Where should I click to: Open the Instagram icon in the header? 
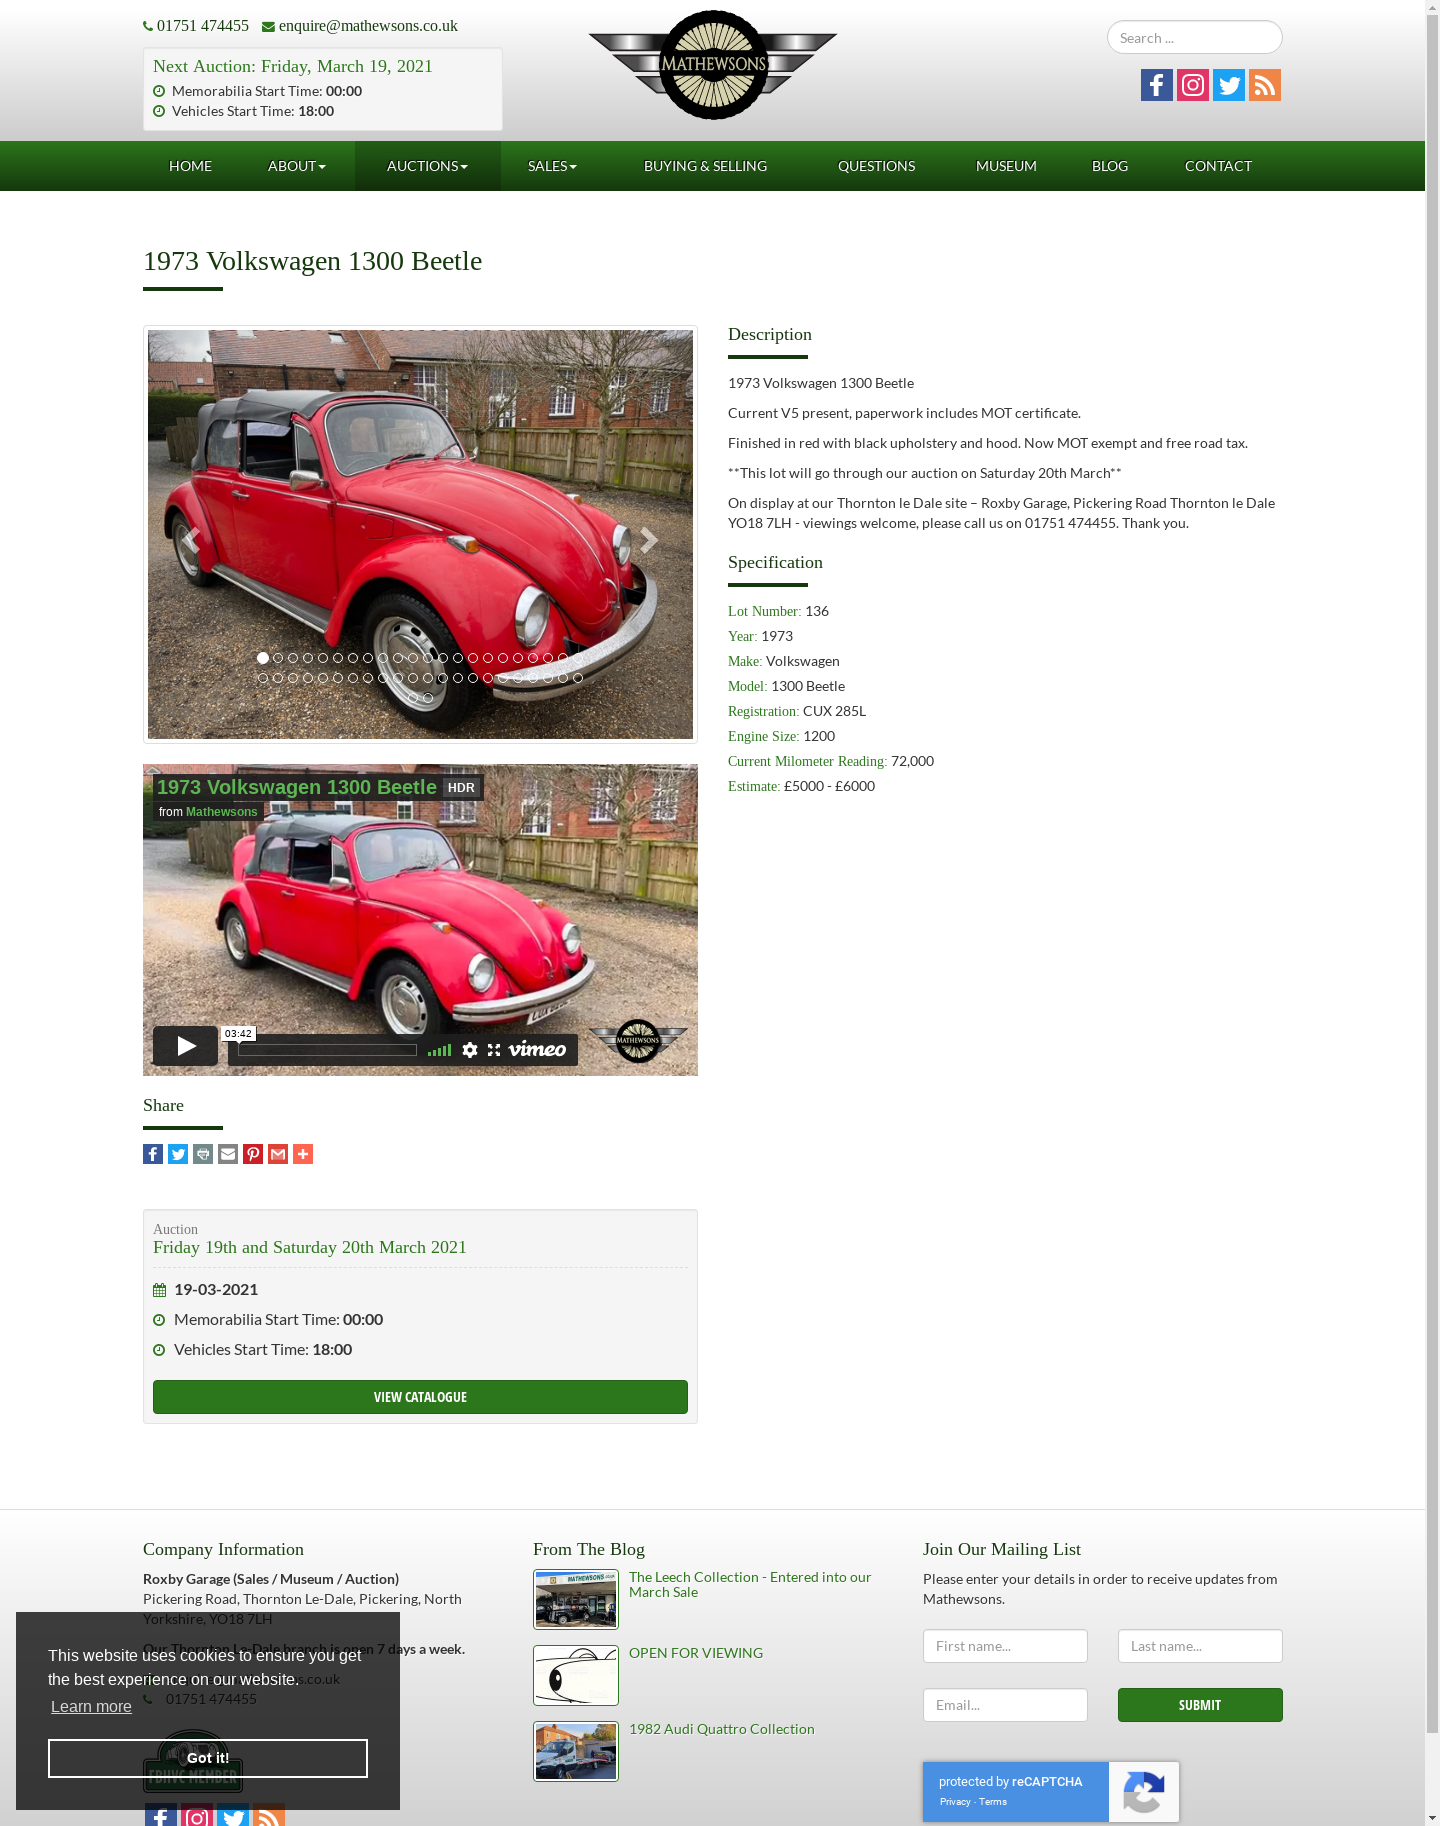pos(1193,85)
